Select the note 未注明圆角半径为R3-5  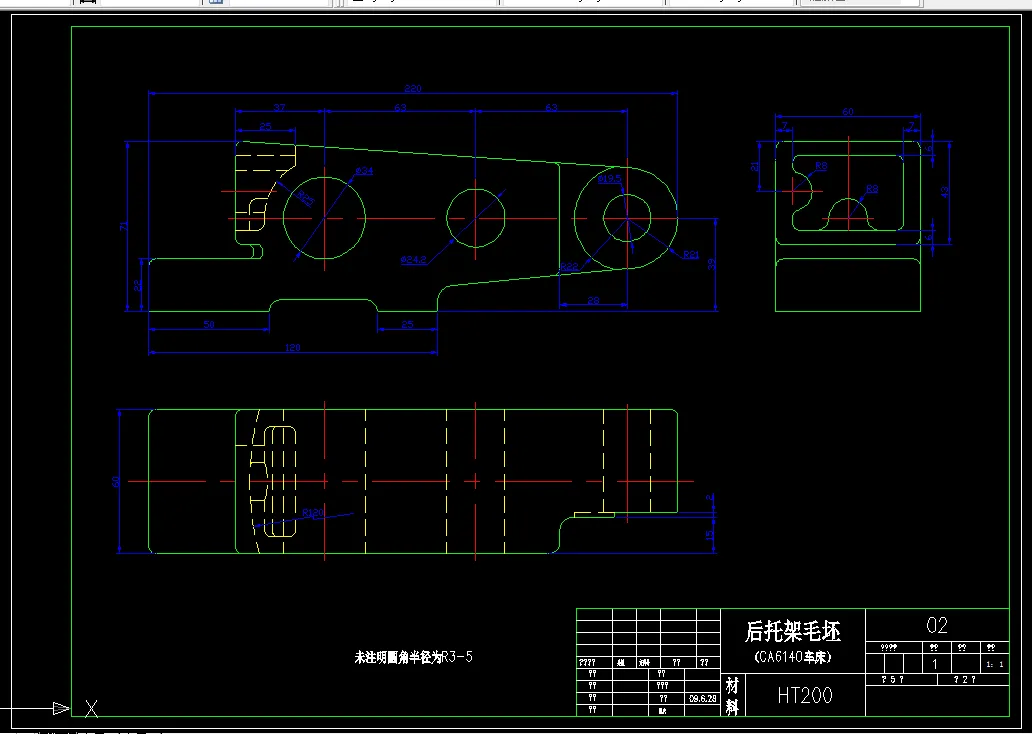[x=413, y=656]
